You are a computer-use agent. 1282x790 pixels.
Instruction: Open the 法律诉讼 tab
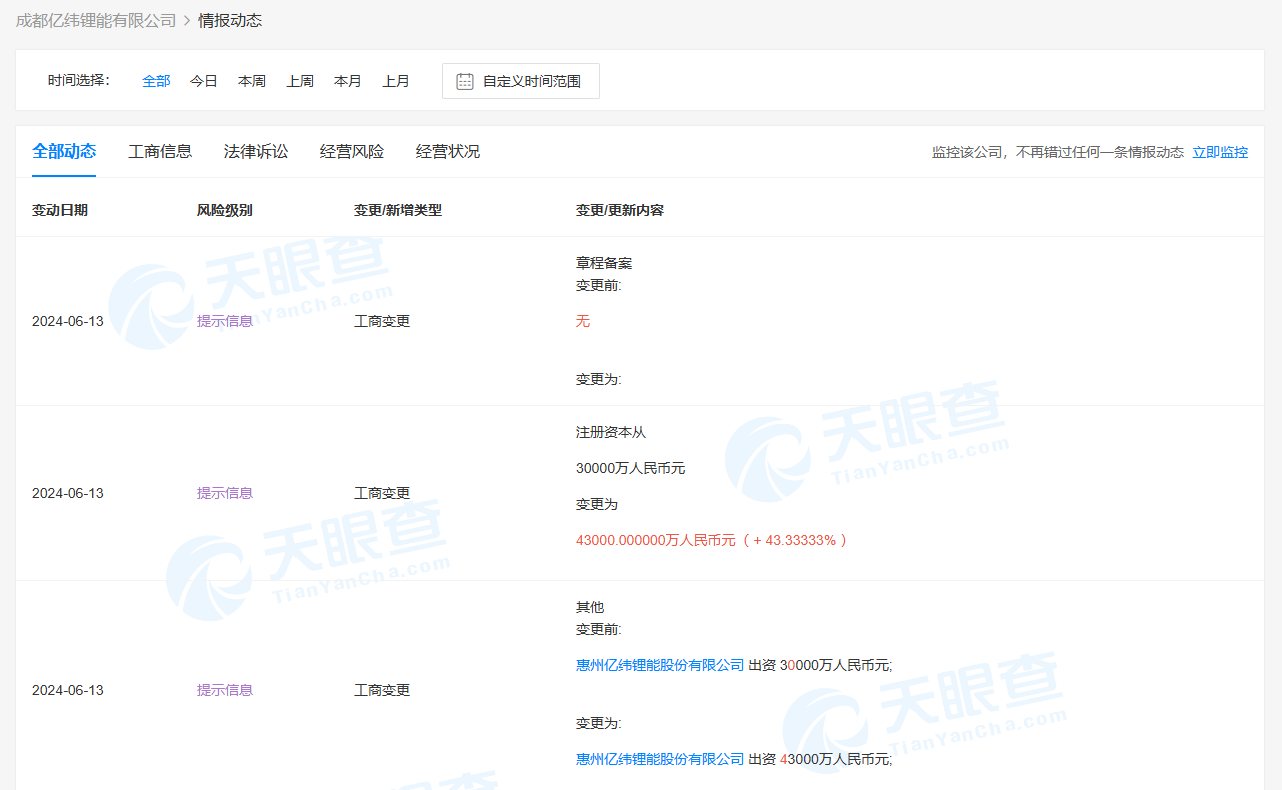256,151
